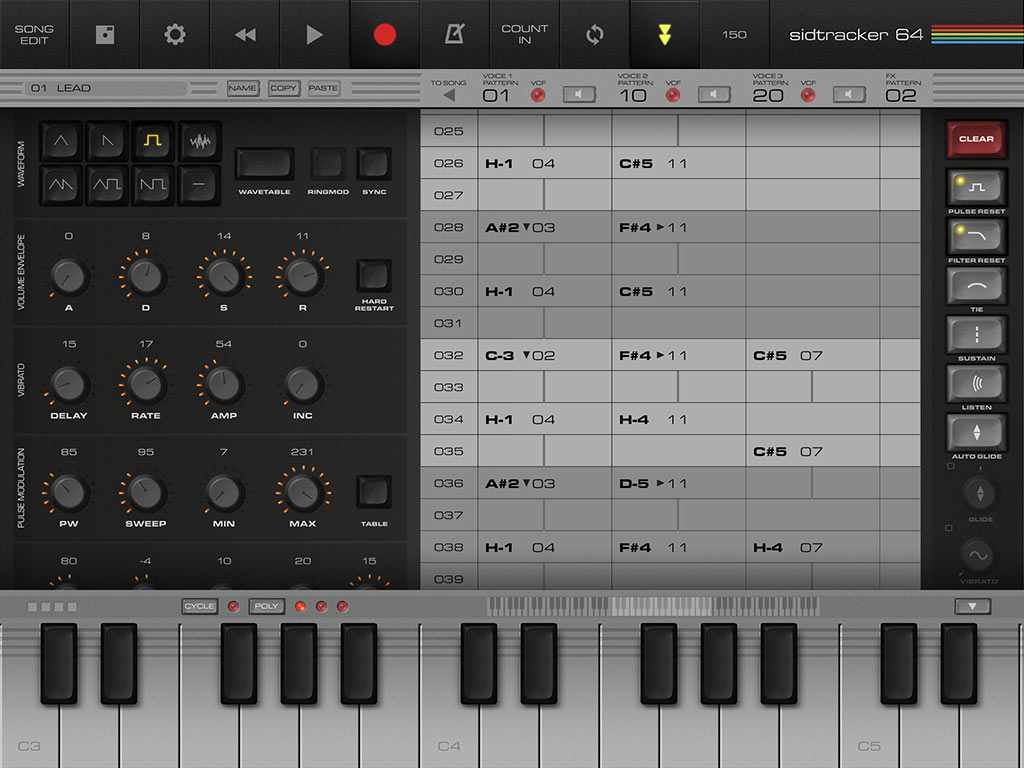
Task: Toggle the Hard Restart switch
Action: click(374, 275)
